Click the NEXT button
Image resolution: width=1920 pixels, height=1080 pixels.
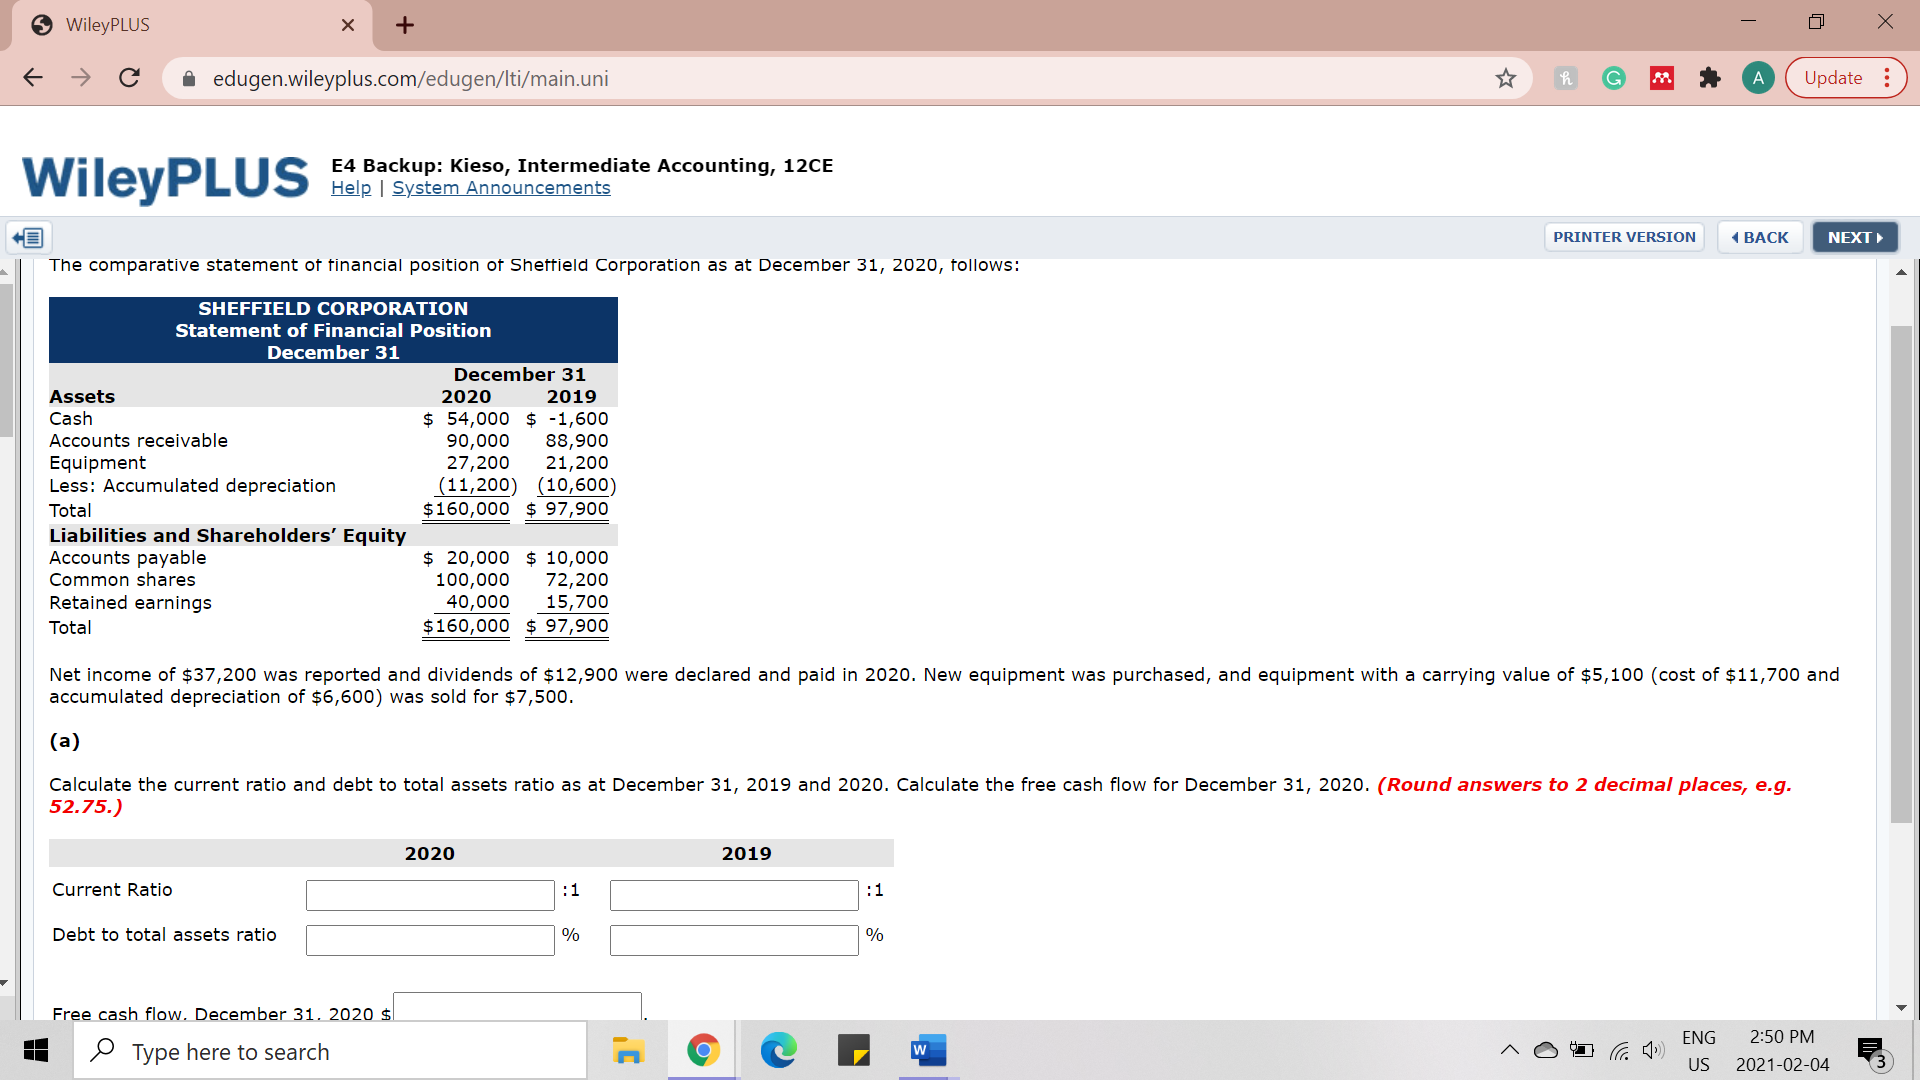click(1854, 238)
